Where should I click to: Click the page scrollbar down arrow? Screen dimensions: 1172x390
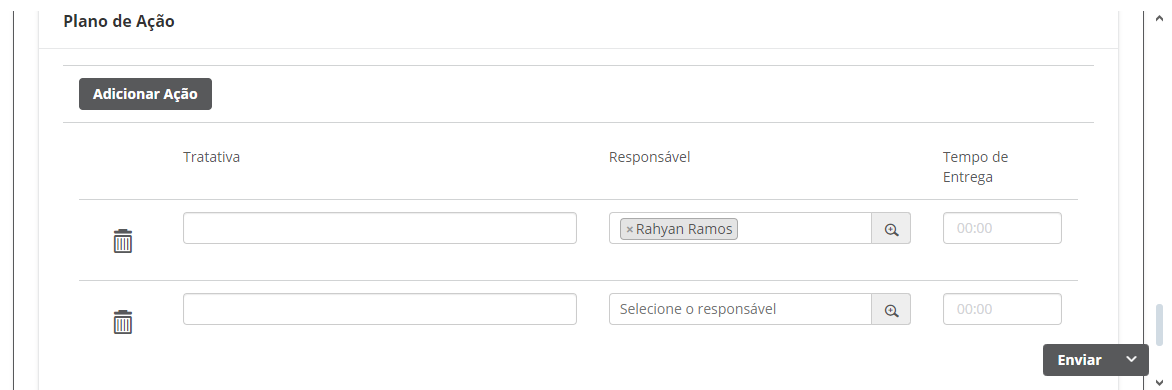point(1159,383)
